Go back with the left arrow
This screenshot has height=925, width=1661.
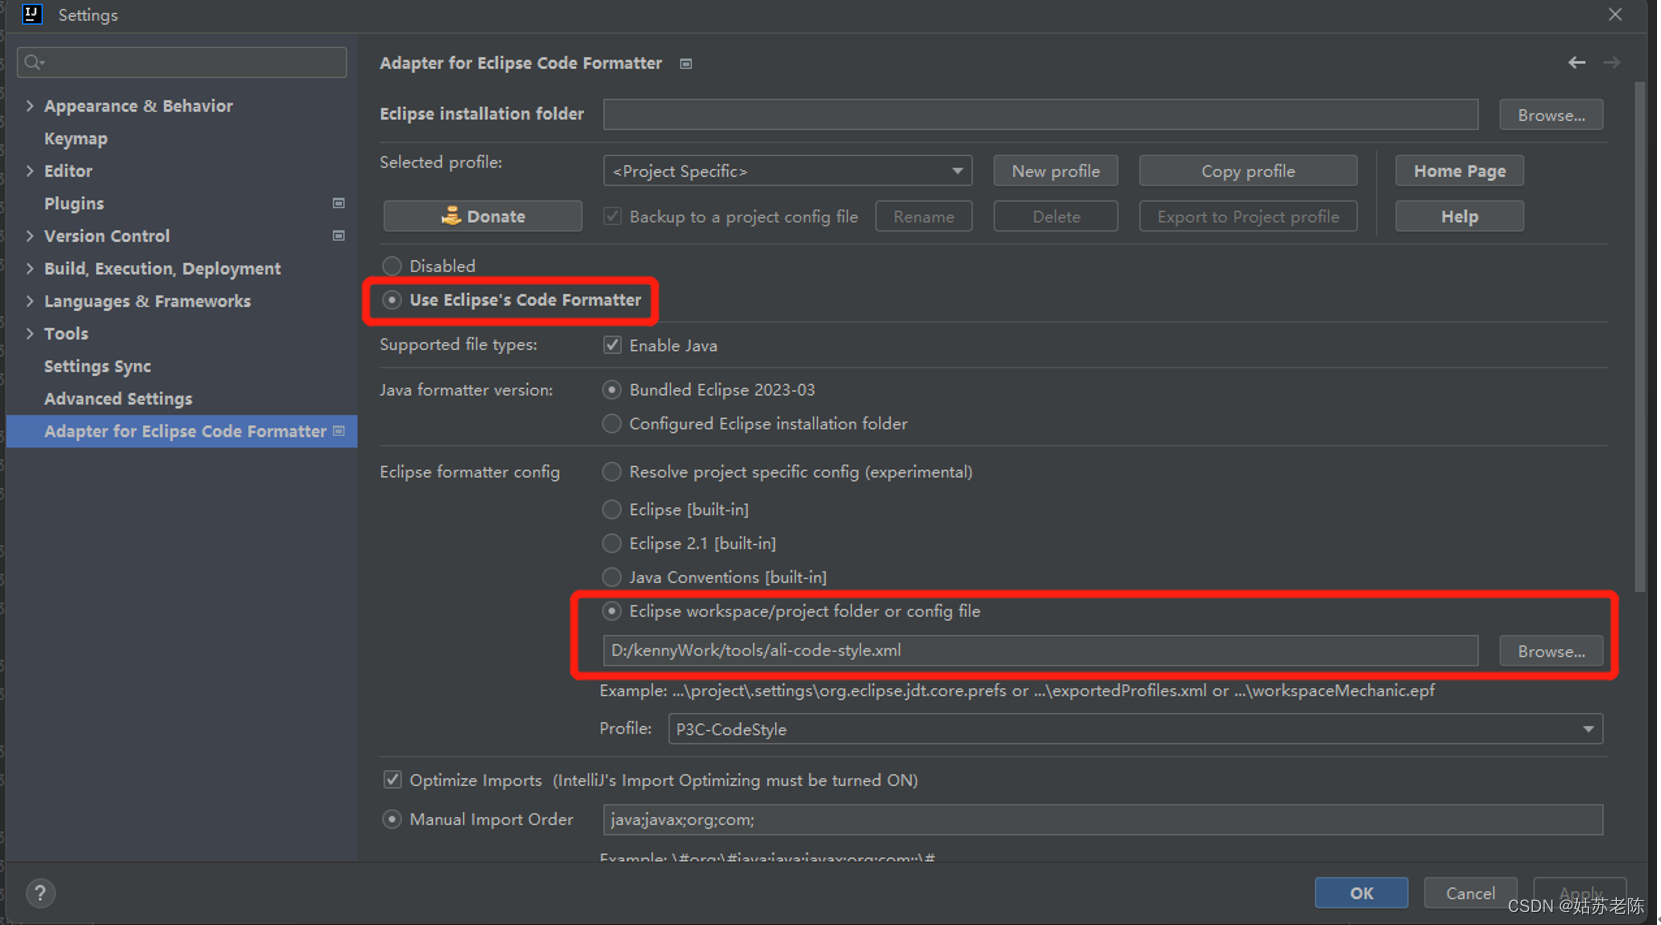tap(1577, 62)
